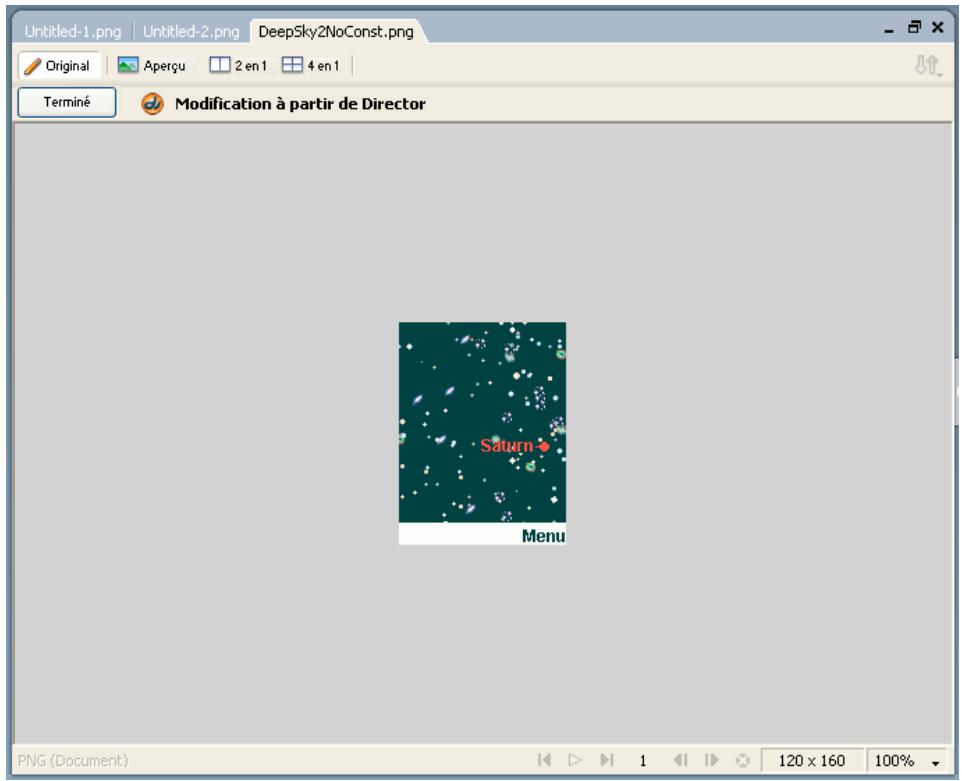The width and height of the screenshot is (962, 781).
Task: Click the red Saturn dot on canvas
Action: 544,446
